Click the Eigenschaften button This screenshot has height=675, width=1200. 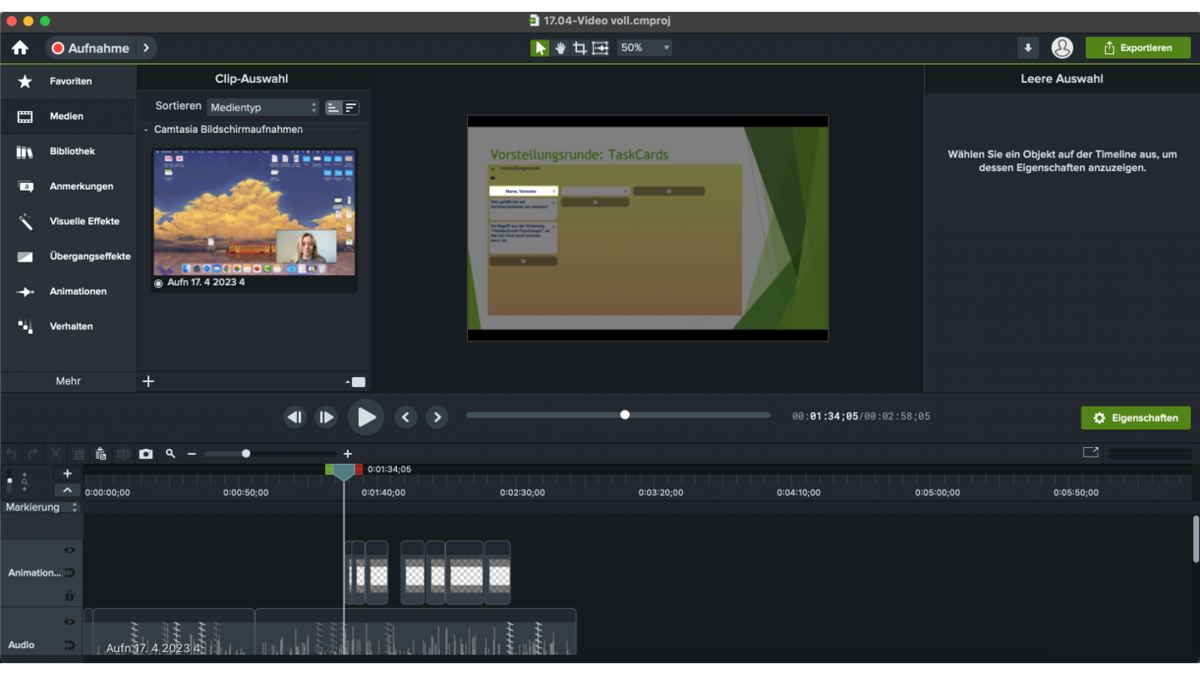point(1135,418)
